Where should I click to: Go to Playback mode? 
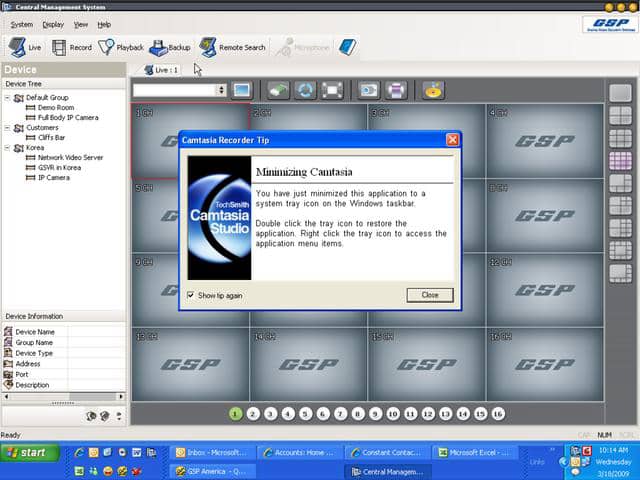[121, 47]
